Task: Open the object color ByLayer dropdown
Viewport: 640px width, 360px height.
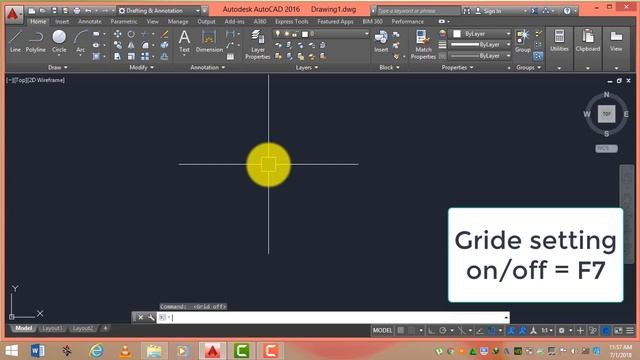Action: point(480,34)
